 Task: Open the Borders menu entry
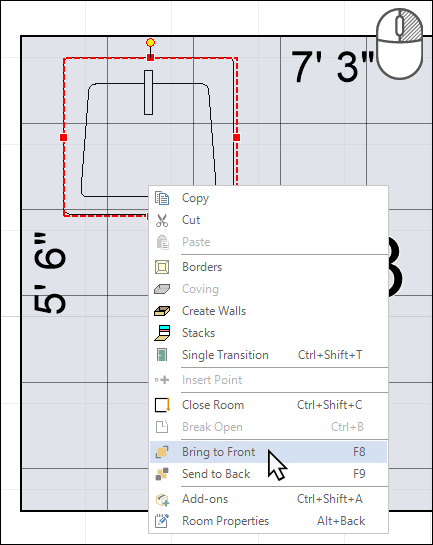[x=268, y=267]
